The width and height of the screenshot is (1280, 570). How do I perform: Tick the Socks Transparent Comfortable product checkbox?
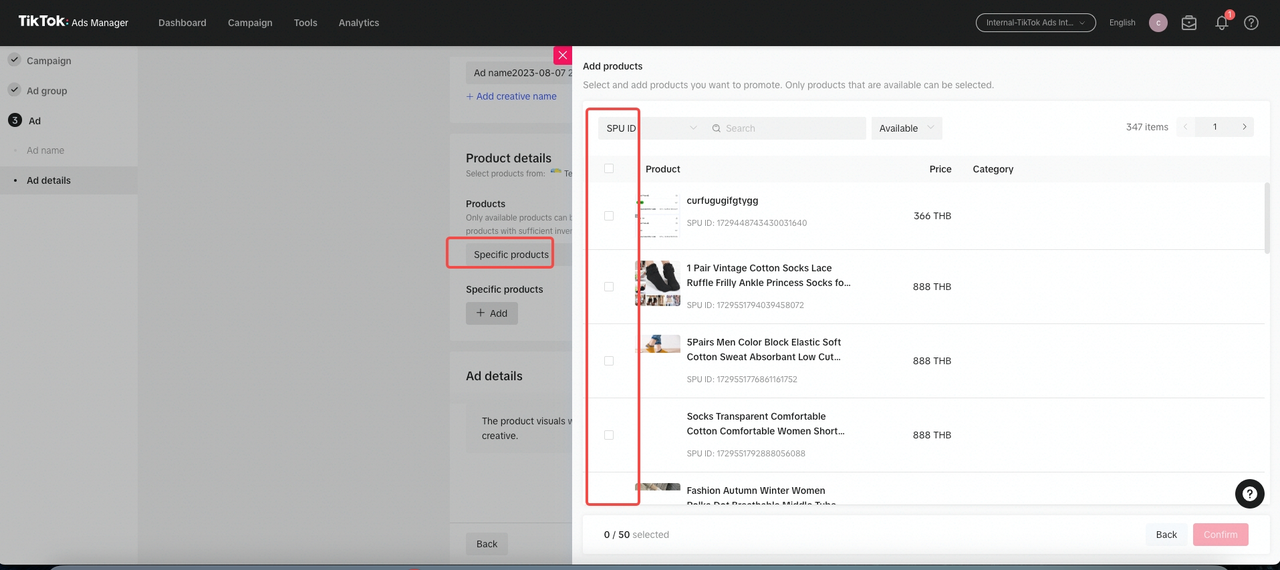(609, 435)
